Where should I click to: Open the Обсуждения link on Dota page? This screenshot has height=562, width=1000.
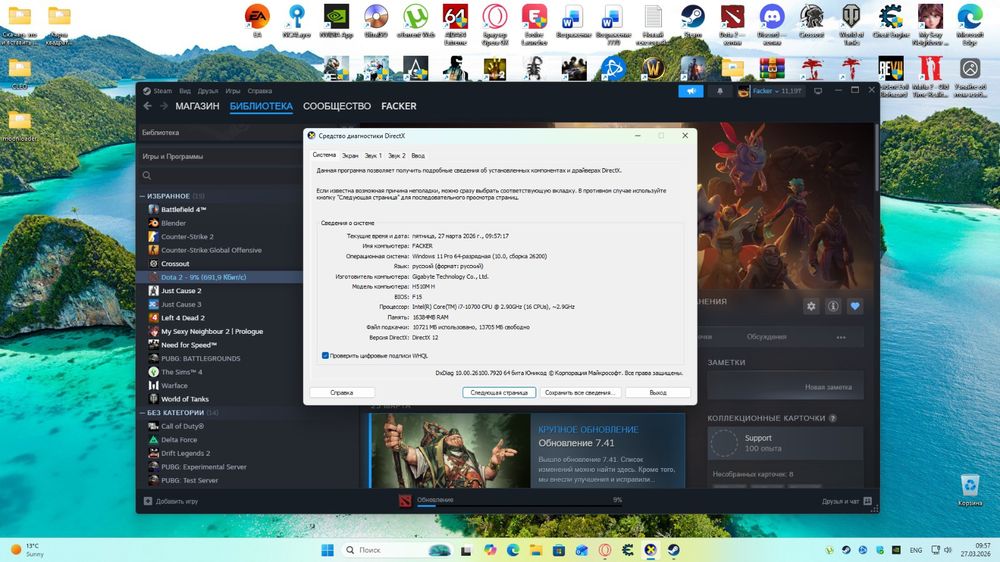coord(766,337)
